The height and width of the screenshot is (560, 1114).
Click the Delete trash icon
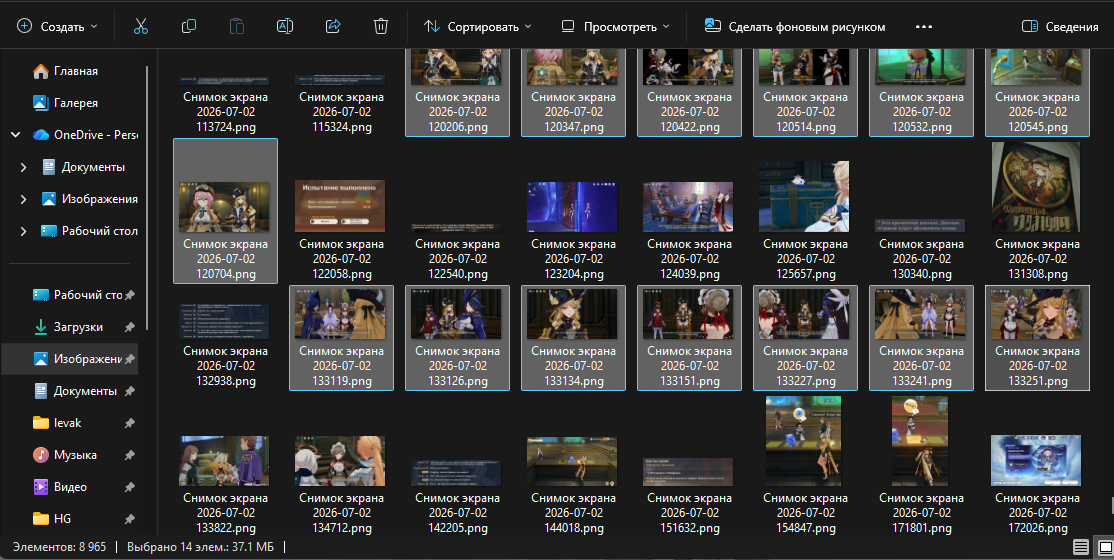coord(381,26)
